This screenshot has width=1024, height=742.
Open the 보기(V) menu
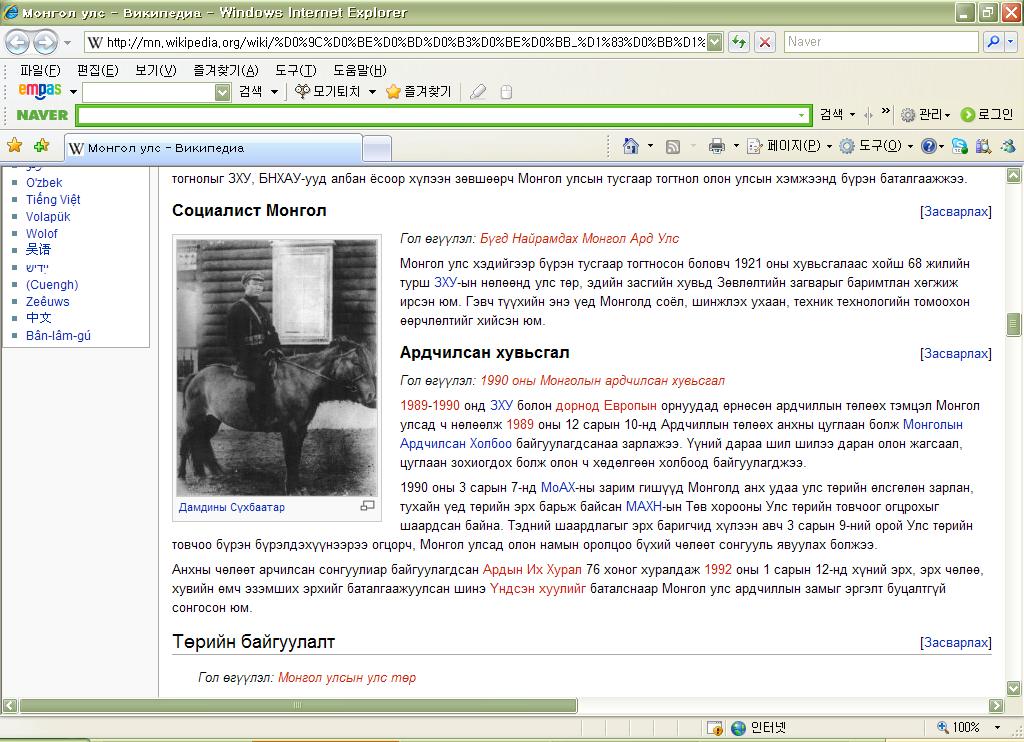(155, 71)
